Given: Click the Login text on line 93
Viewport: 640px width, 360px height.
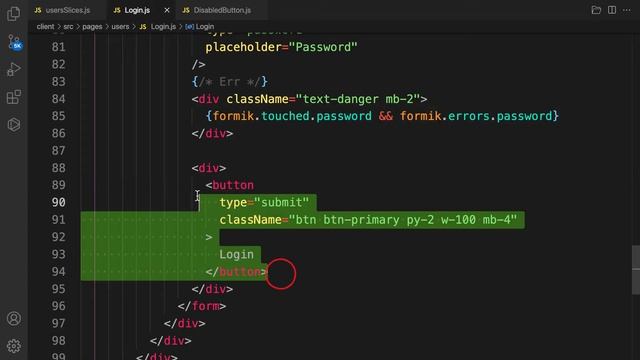Looking at the screenshot, I should [x=236, y=255].
